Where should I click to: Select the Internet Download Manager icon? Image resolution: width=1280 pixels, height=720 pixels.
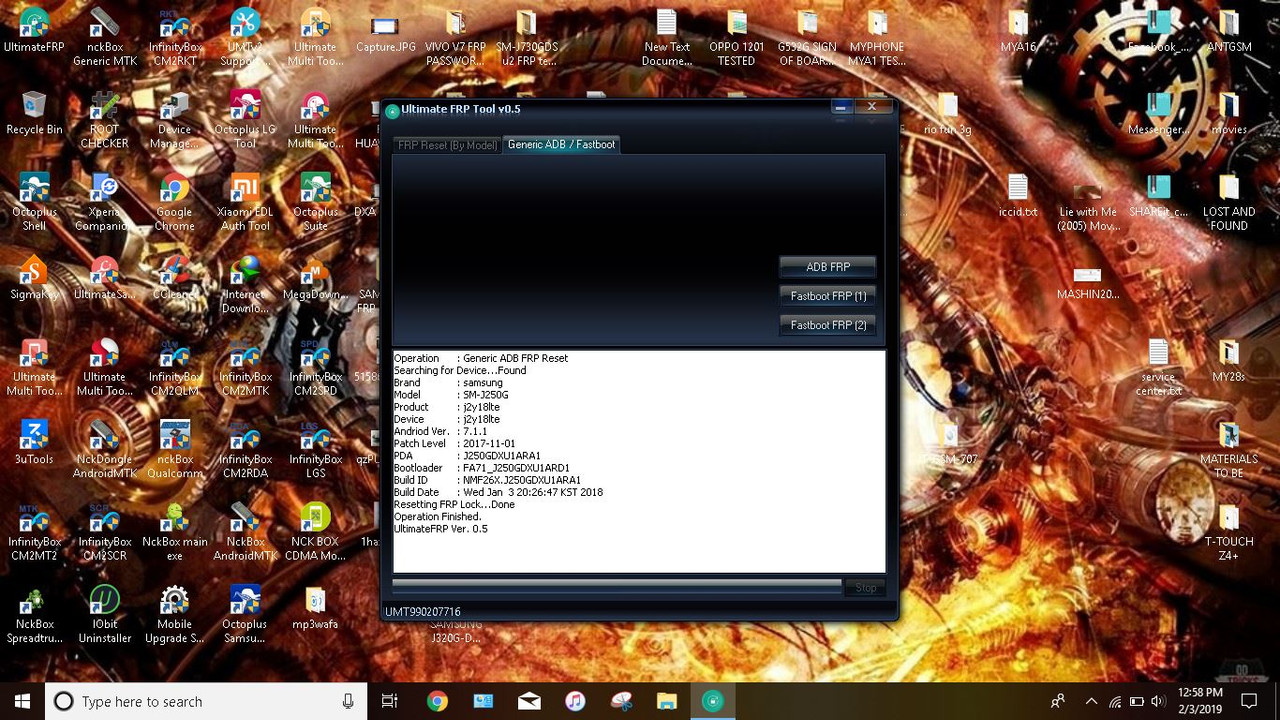[x=245, y=284]
